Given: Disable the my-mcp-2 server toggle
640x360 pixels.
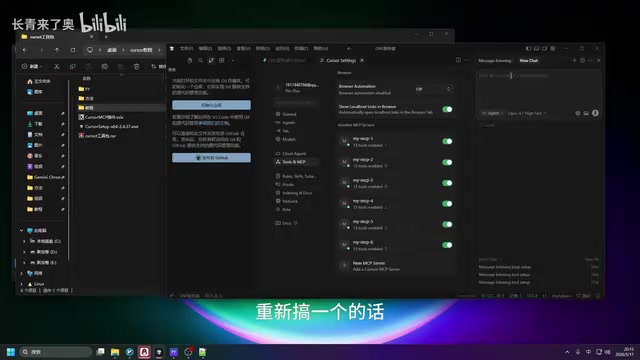Looking at the screenshot, I should [447, 162].
